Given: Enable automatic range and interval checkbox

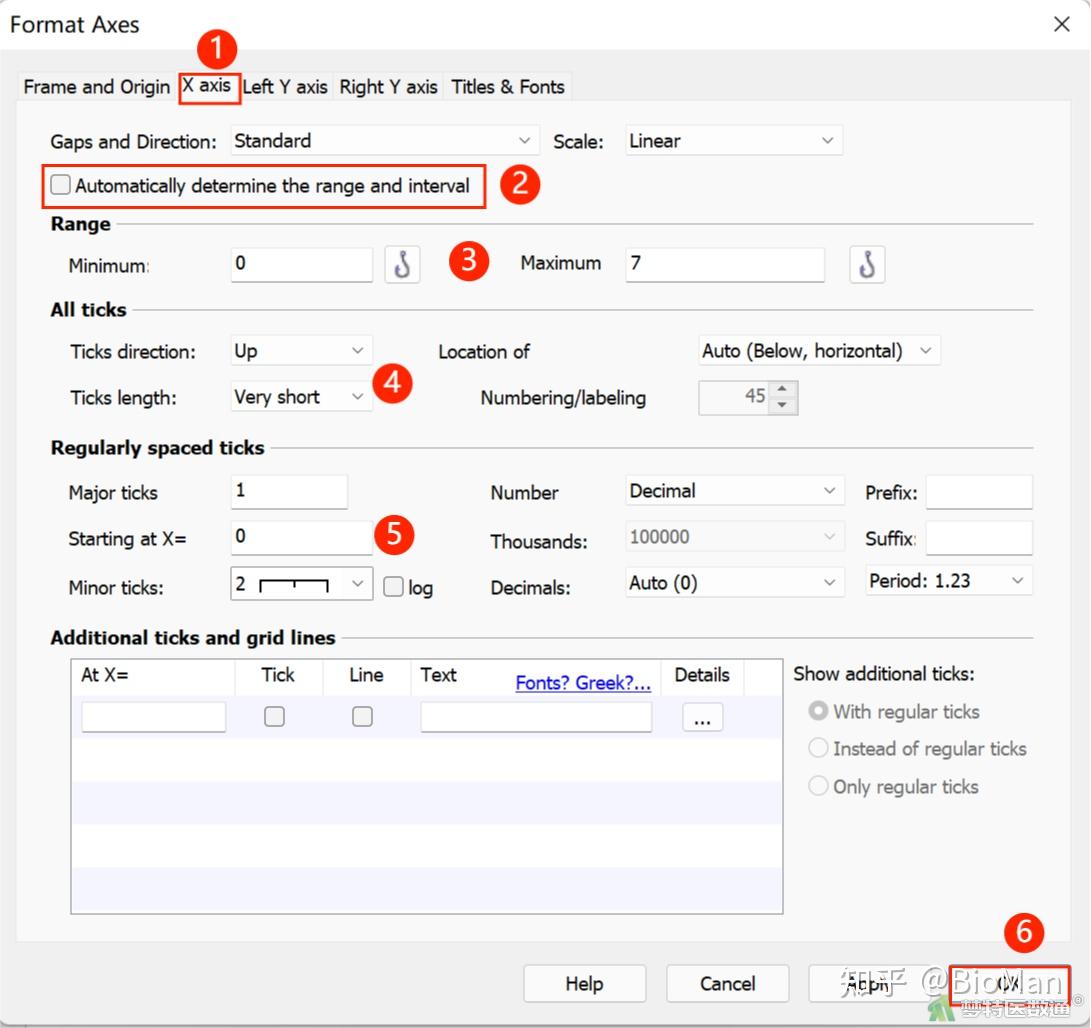Looking at the screenshot, I should pos(62,185).
